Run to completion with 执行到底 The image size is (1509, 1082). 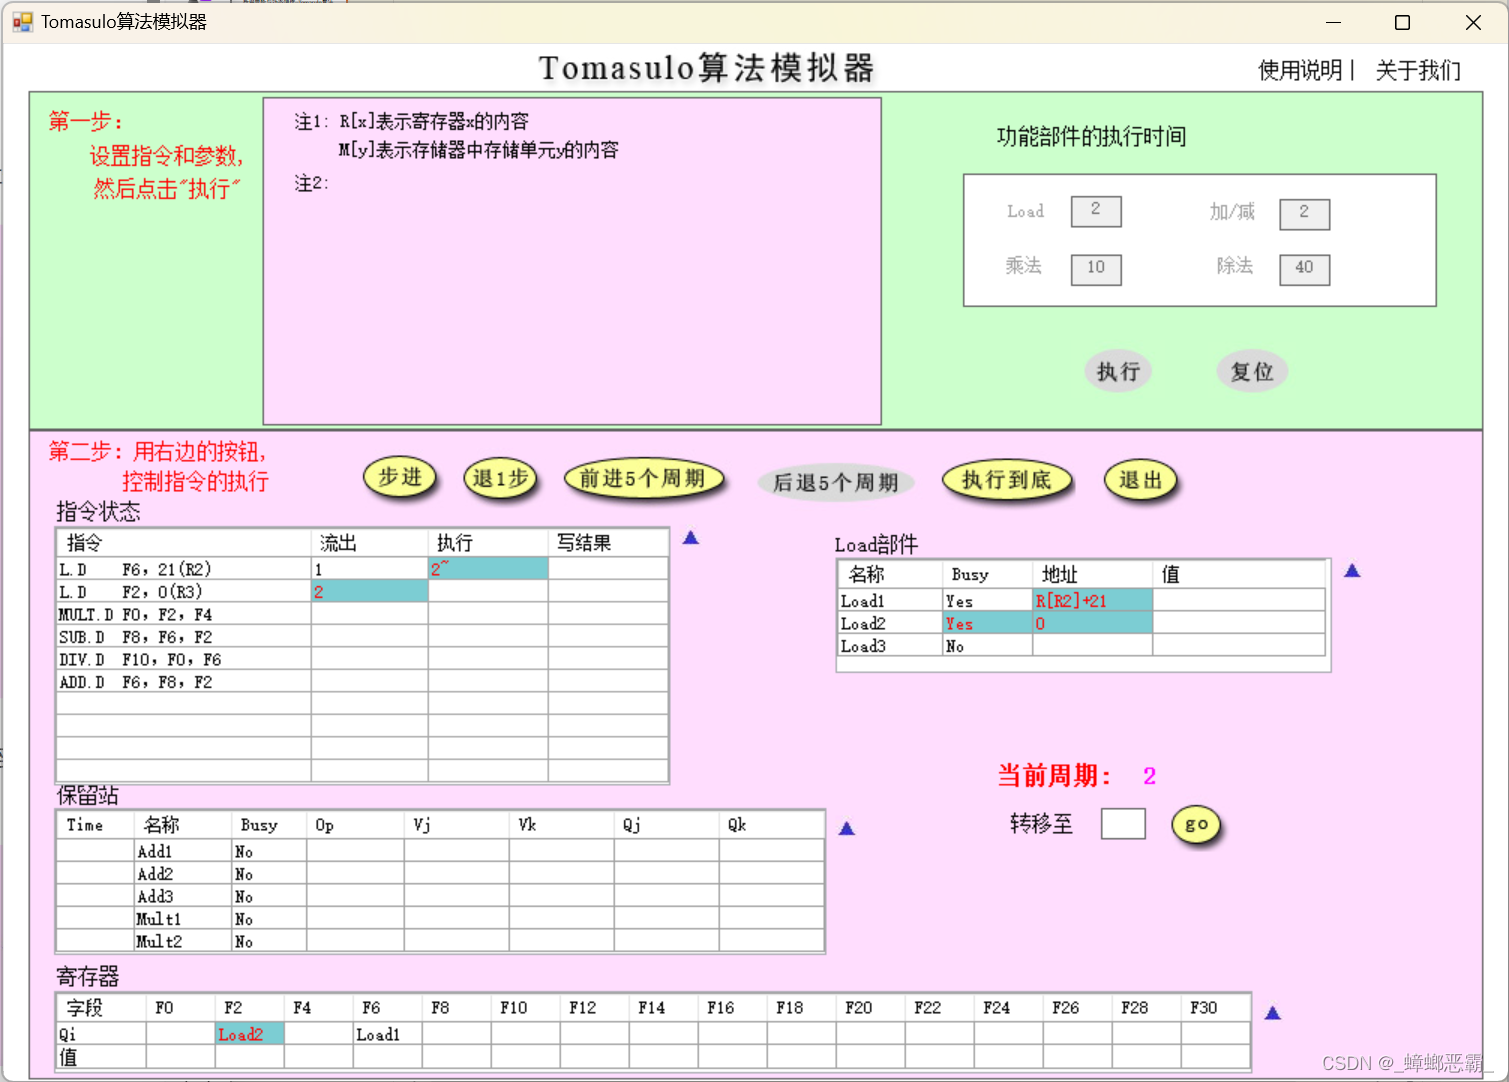tap(1007, 480)
